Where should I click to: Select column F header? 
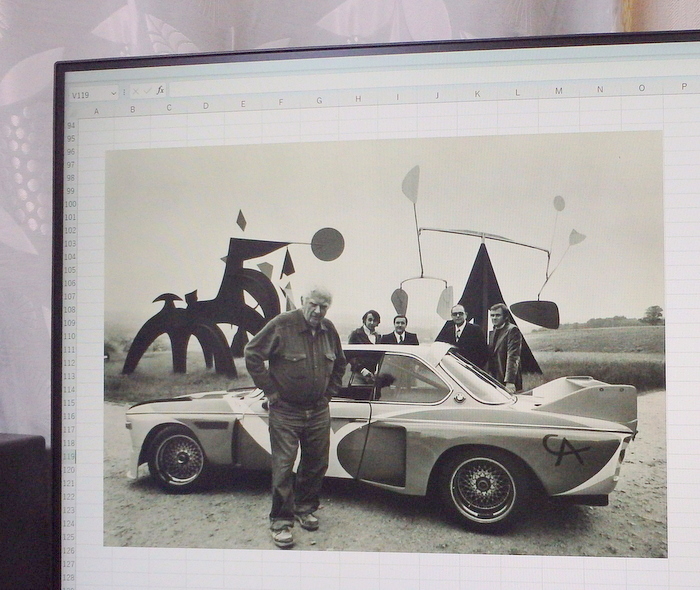coord(281,102)
